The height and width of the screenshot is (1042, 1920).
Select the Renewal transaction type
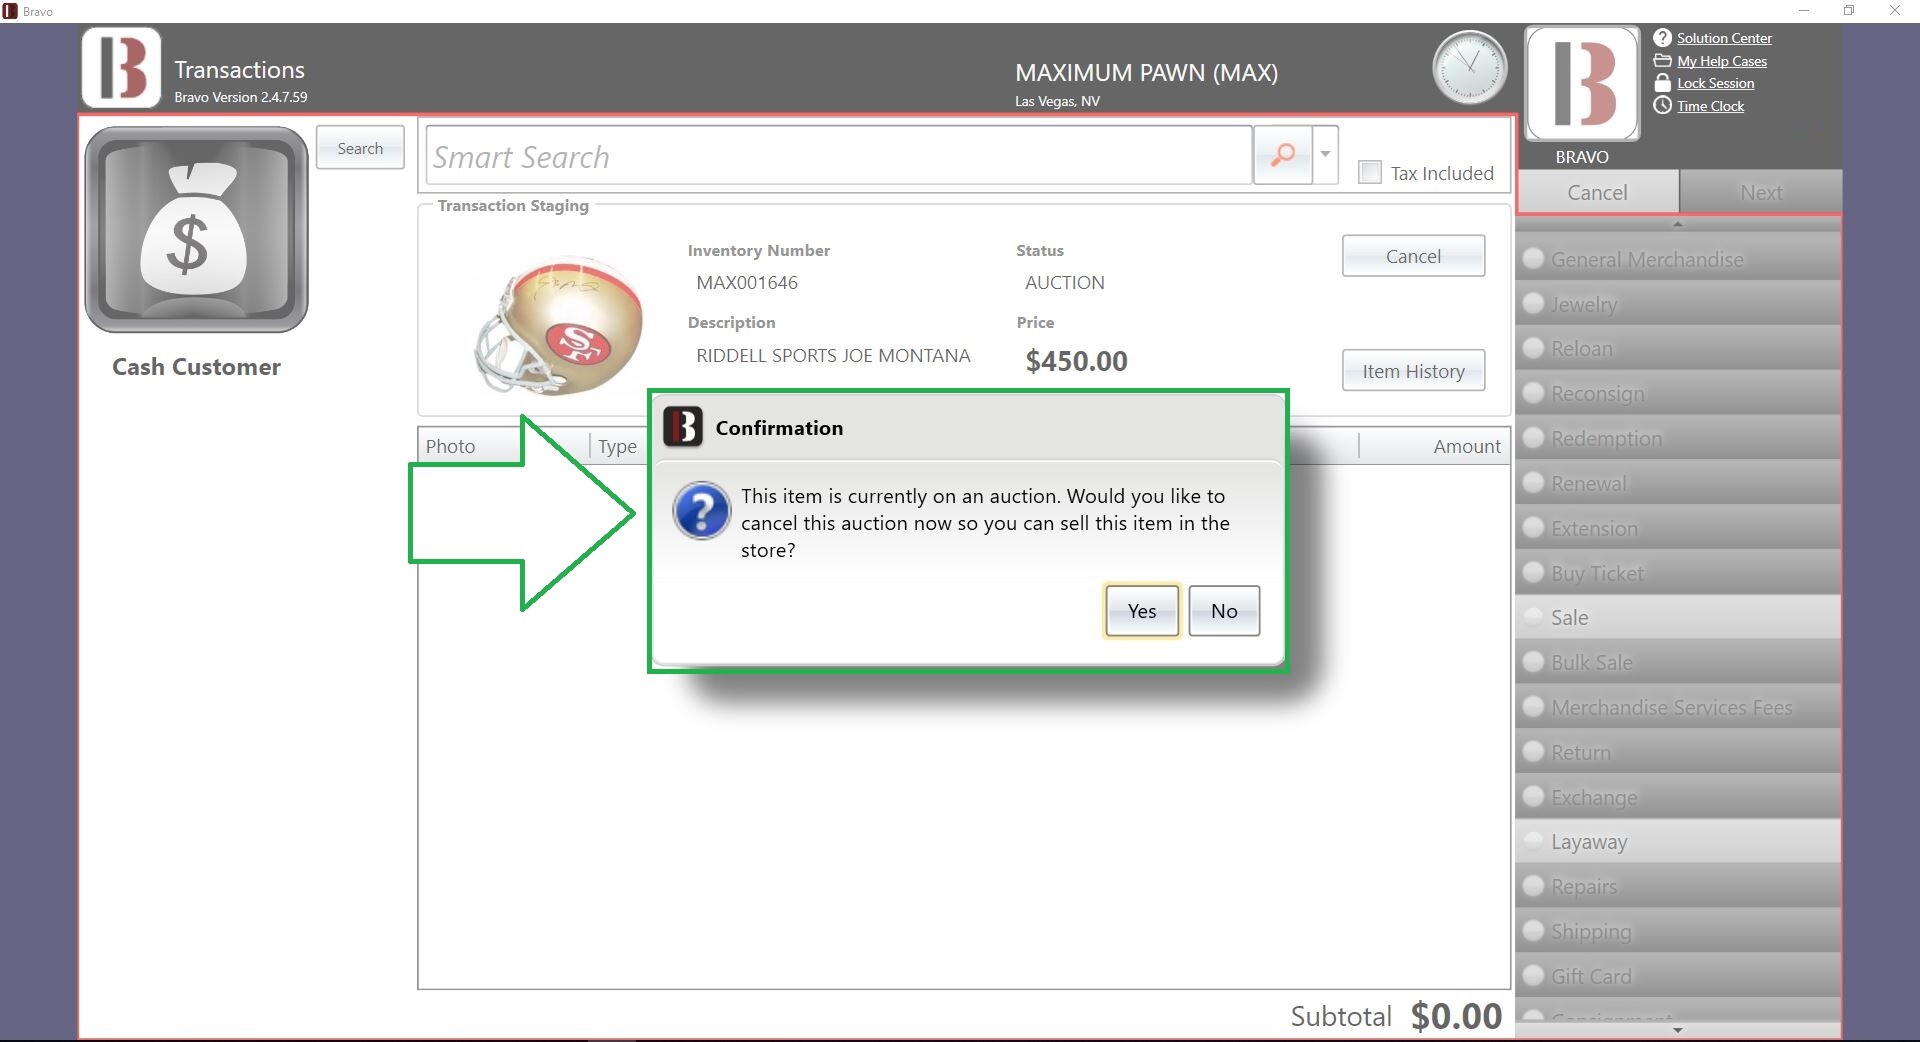pos(1678,483)
